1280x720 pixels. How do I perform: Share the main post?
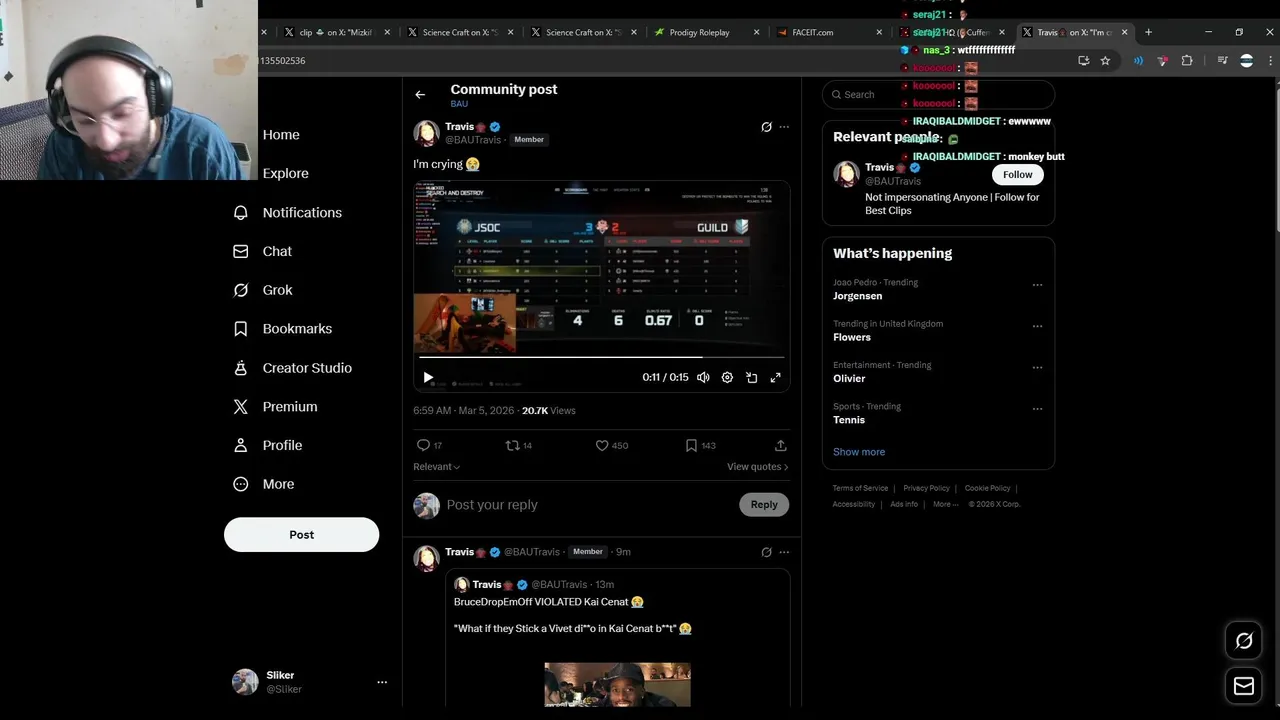(x=780, y=445)
